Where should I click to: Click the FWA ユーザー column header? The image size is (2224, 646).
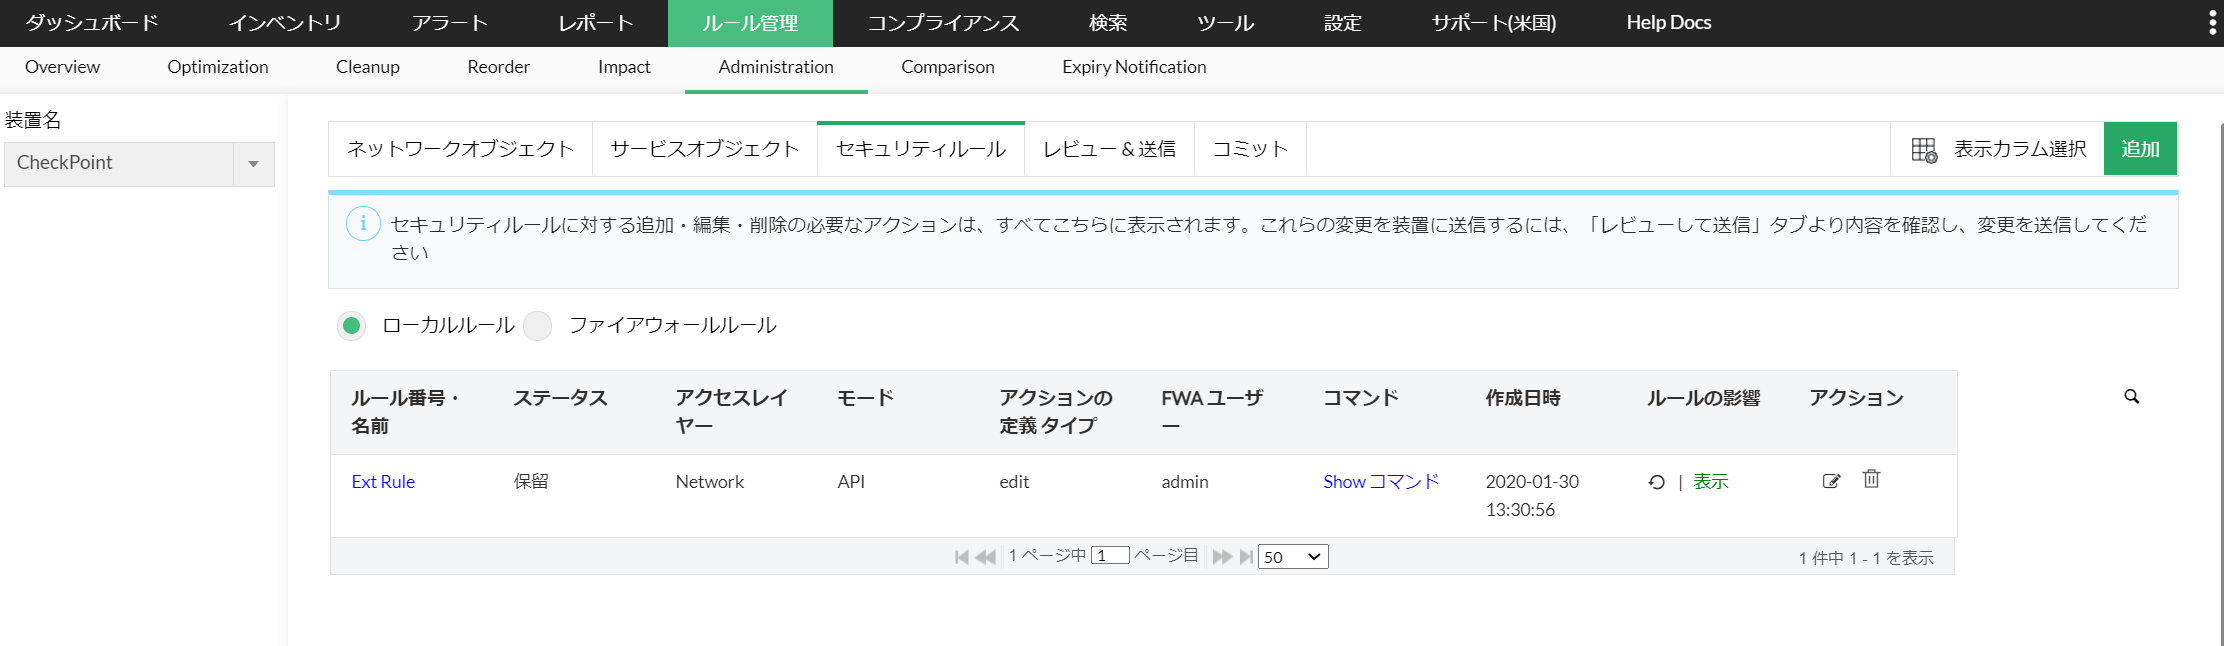[x=1212, y=412]
